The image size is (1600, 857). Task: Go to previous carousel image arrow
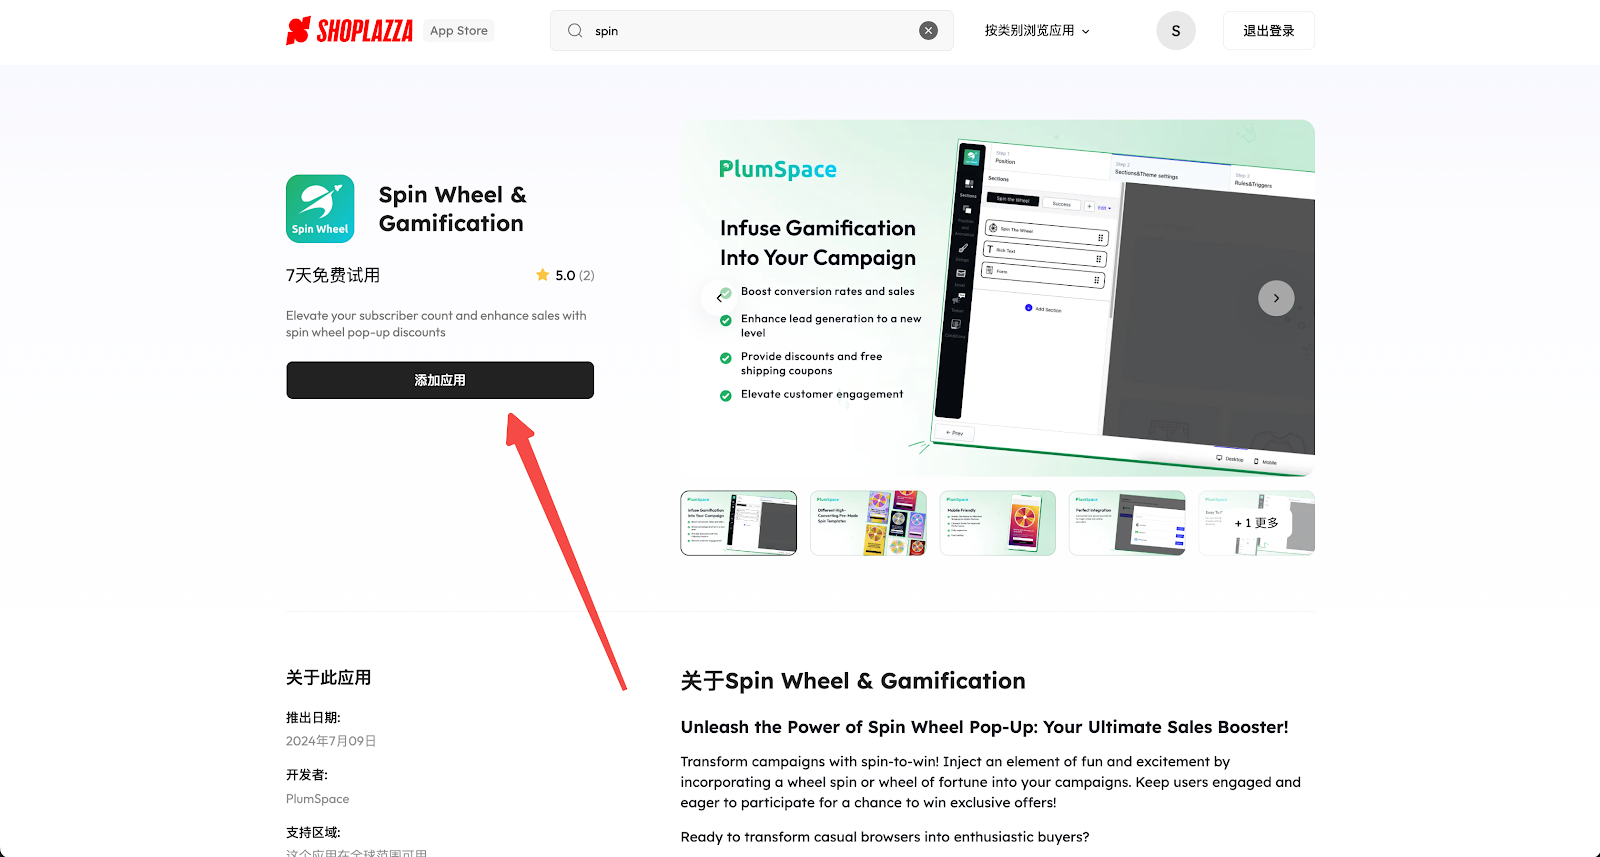[x=719, y=298]
